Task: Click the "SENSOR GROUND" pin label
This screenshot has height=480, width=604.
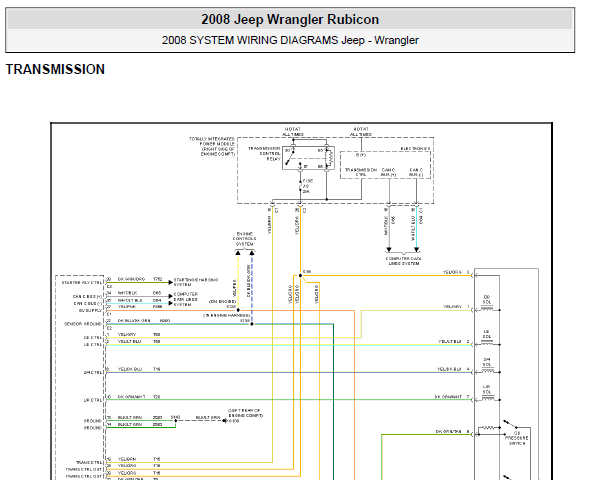Action: [x=83, y=324]
